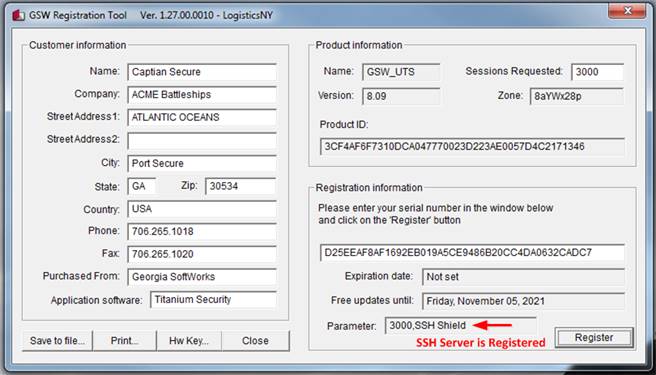Save registration info with Save to file button
The image size is (656, 375).
(x=57, y=341)
